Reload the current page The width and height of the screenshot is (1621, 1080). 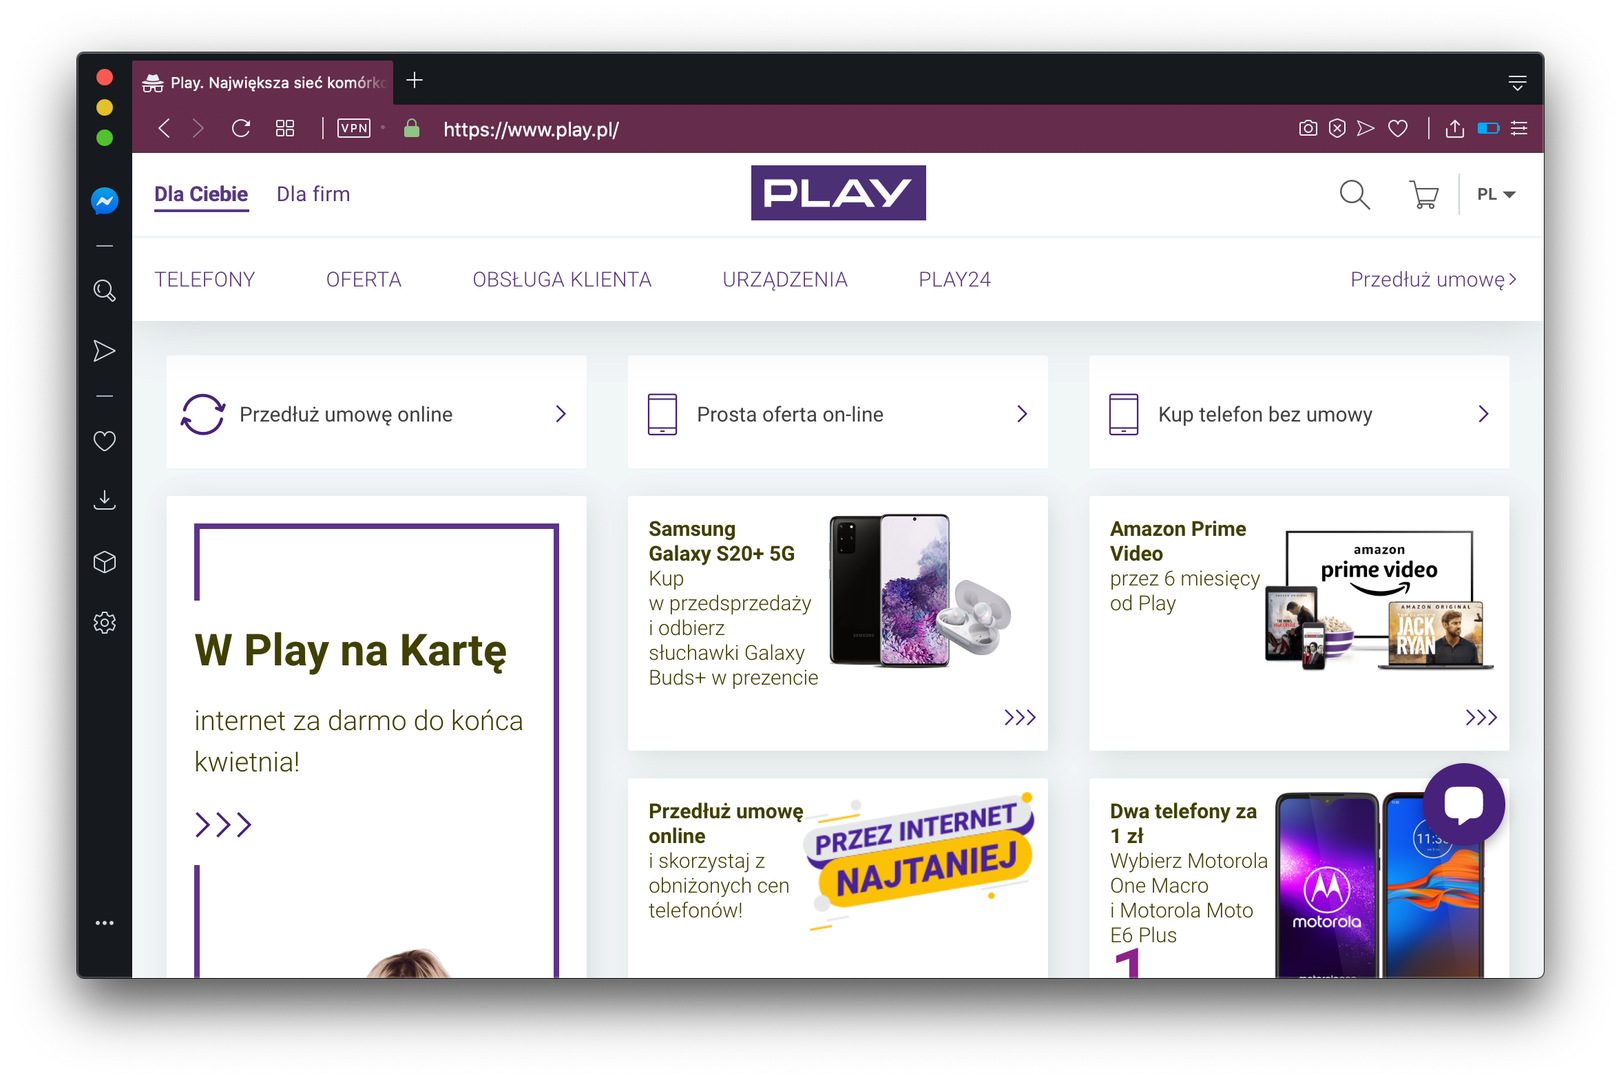pyautogui.click(x=241, y=128)
